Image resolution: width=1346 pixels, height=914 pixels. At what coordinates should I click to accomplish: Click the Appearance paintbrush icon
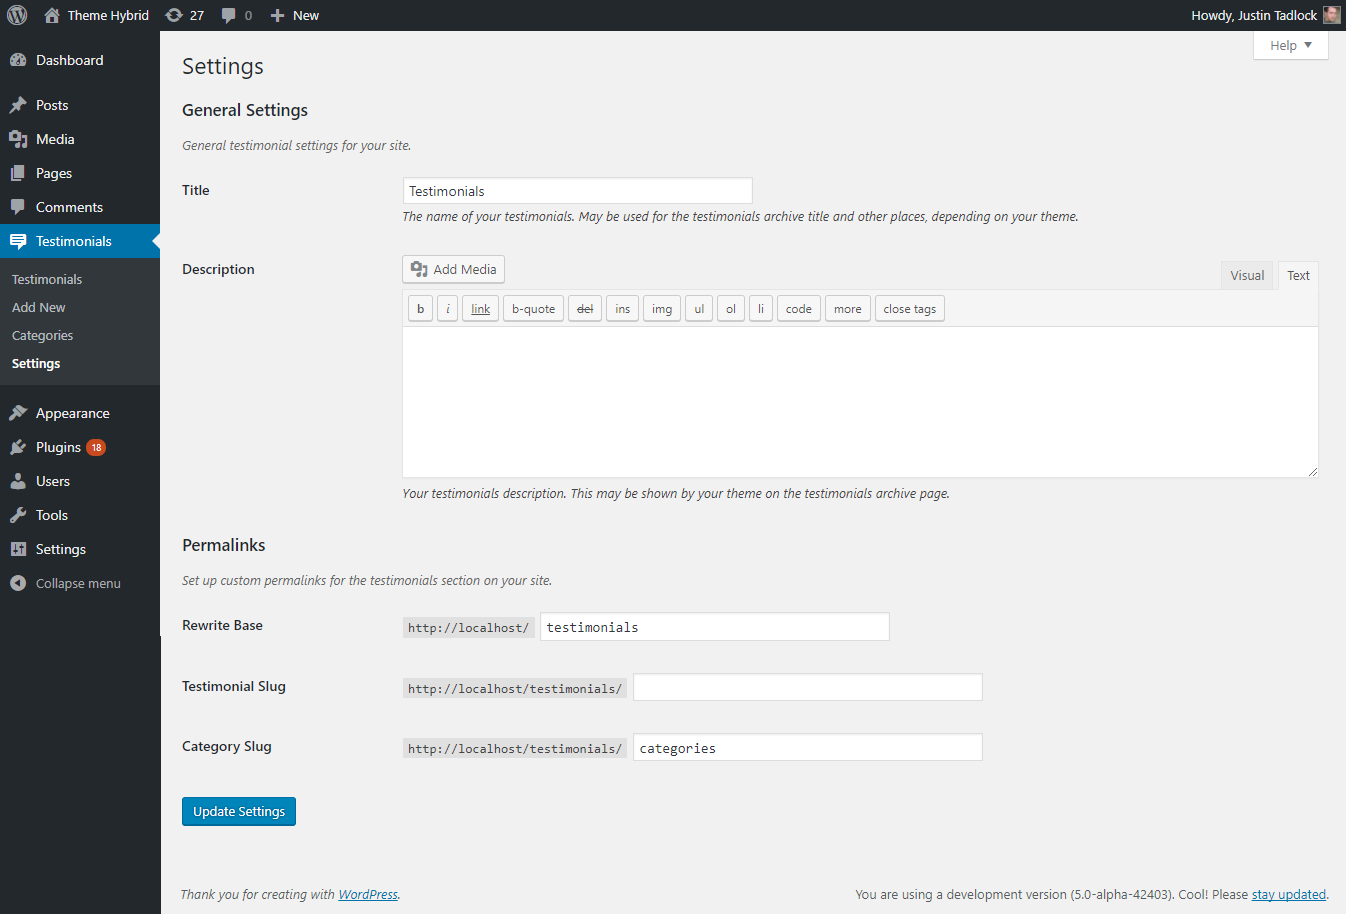tap(18, 413)
